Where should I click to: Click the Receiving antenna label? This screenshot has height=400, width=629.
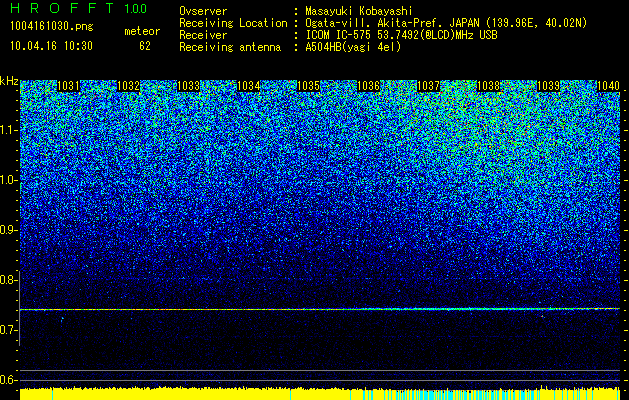(x=230, y=47)
